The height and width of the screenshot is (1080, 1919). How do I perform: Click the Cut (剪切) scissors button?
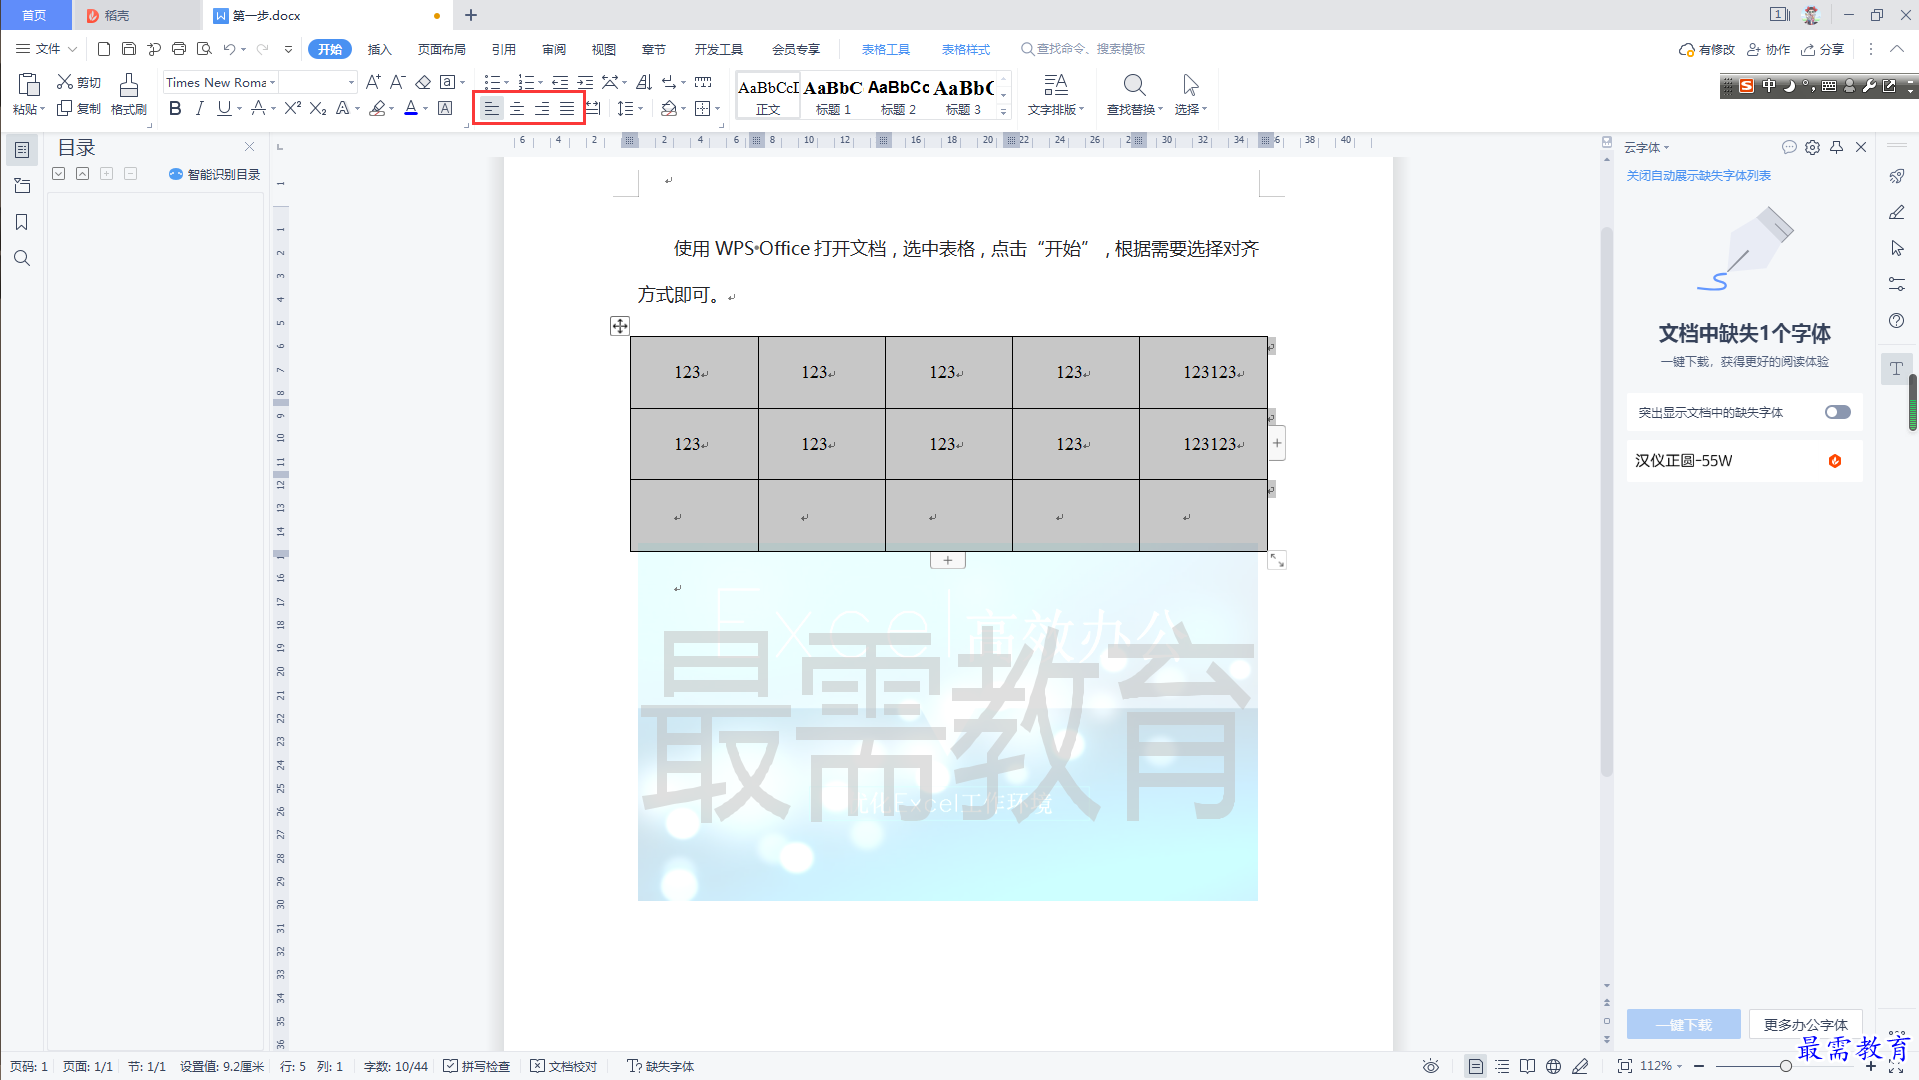(x=79, y=82)
